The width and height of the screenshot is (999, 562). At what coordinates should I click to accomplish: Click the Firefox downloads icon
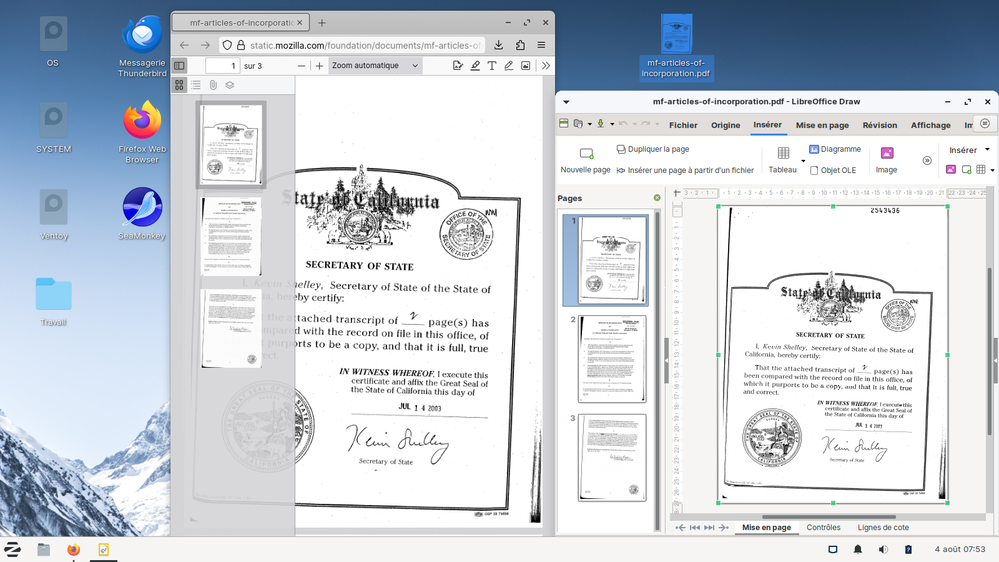click(x=499, y=45)
